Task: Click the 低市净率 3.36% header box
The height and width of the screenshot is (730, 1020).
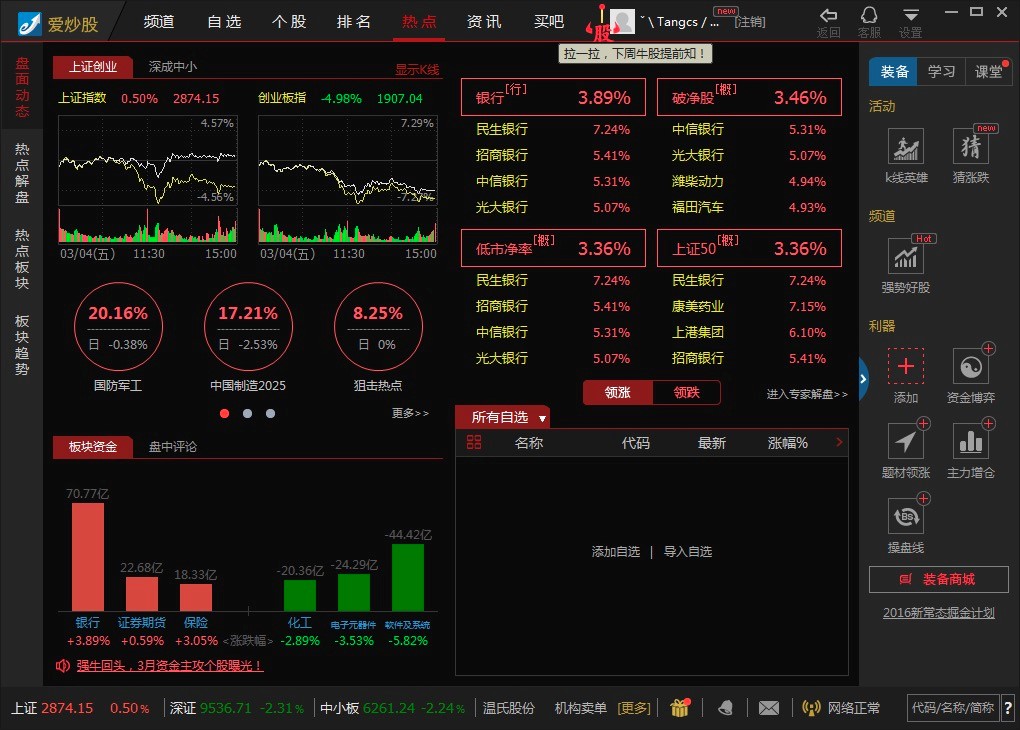Action: tap(553, 248)
